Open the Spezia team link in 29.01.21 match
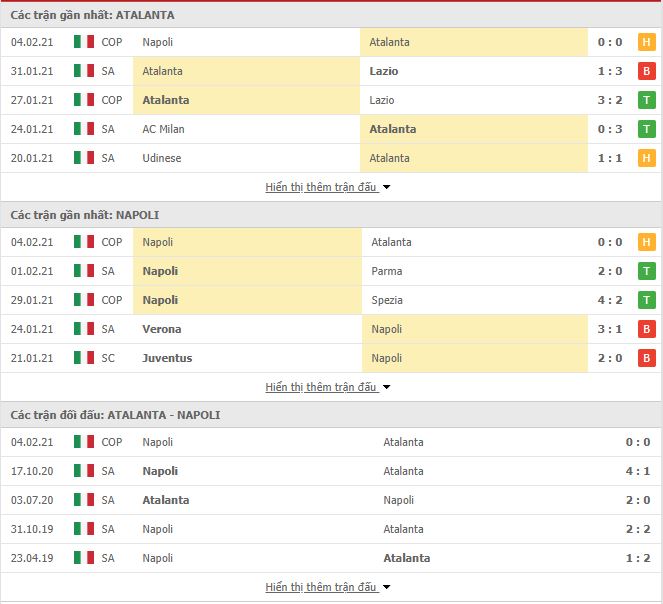The height and width of the screenshot is (604, 663). (387, 300)
